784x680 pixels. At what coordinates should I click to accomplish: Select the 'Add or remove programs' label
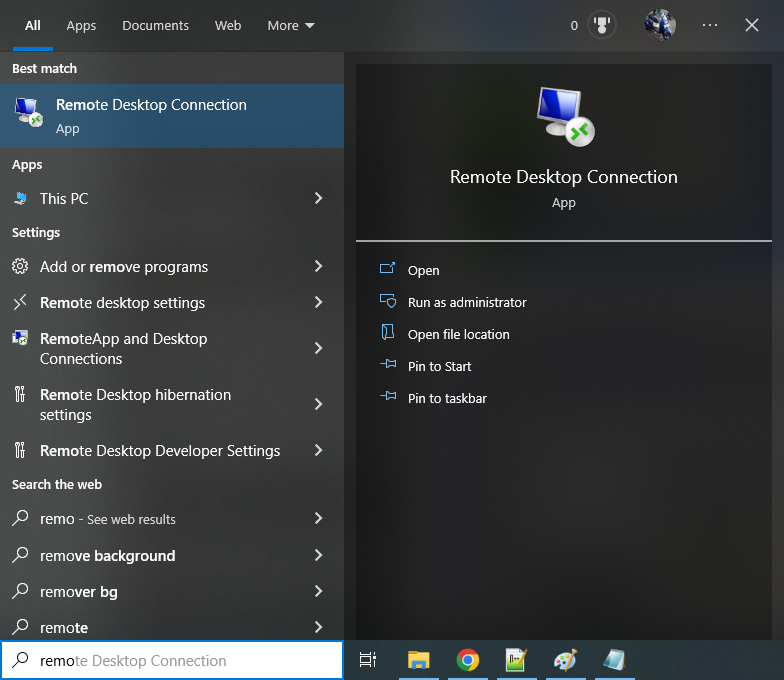coord(124,267)
